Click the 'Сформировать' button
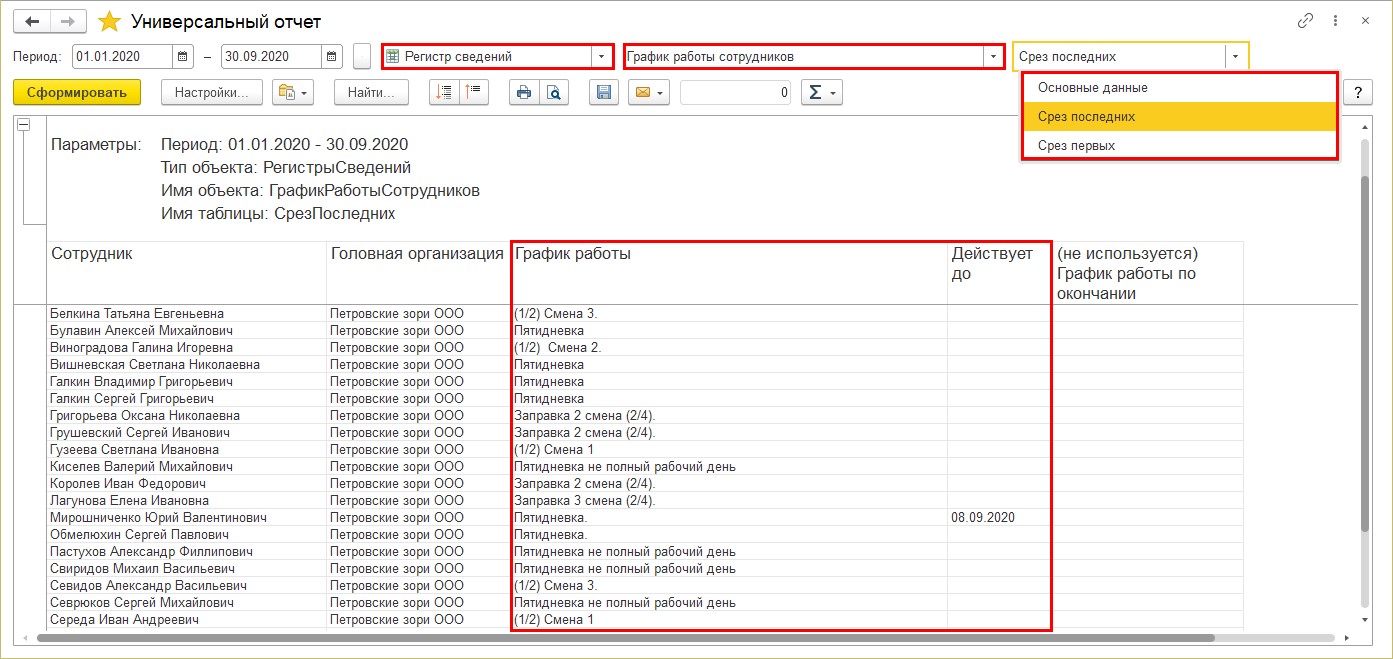Screen dimensions: 1393x659 pos(77,93)
